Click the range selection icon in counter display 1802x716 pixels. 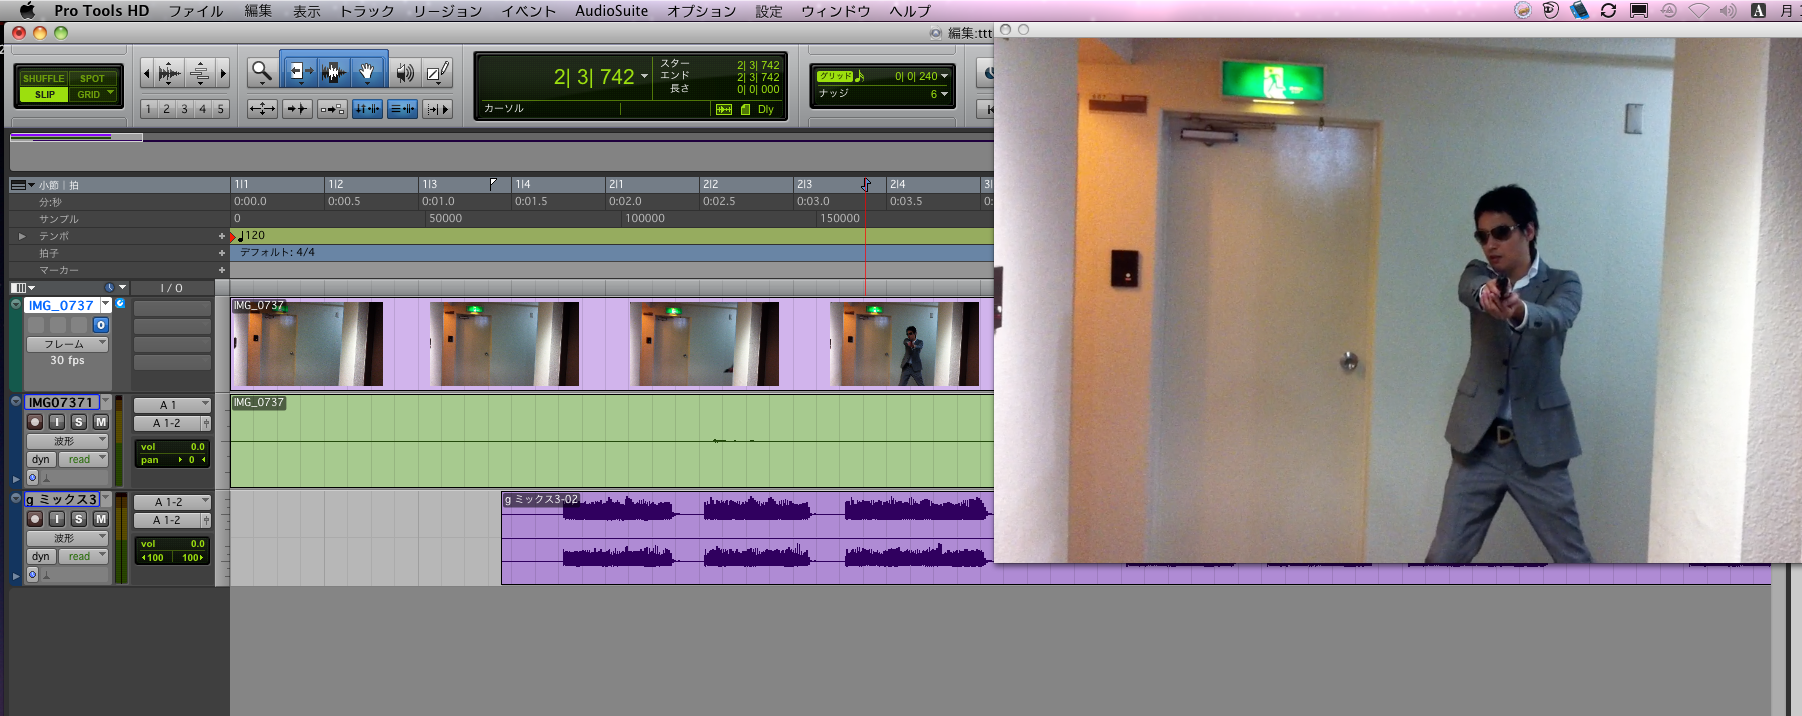tap(724, 109)
